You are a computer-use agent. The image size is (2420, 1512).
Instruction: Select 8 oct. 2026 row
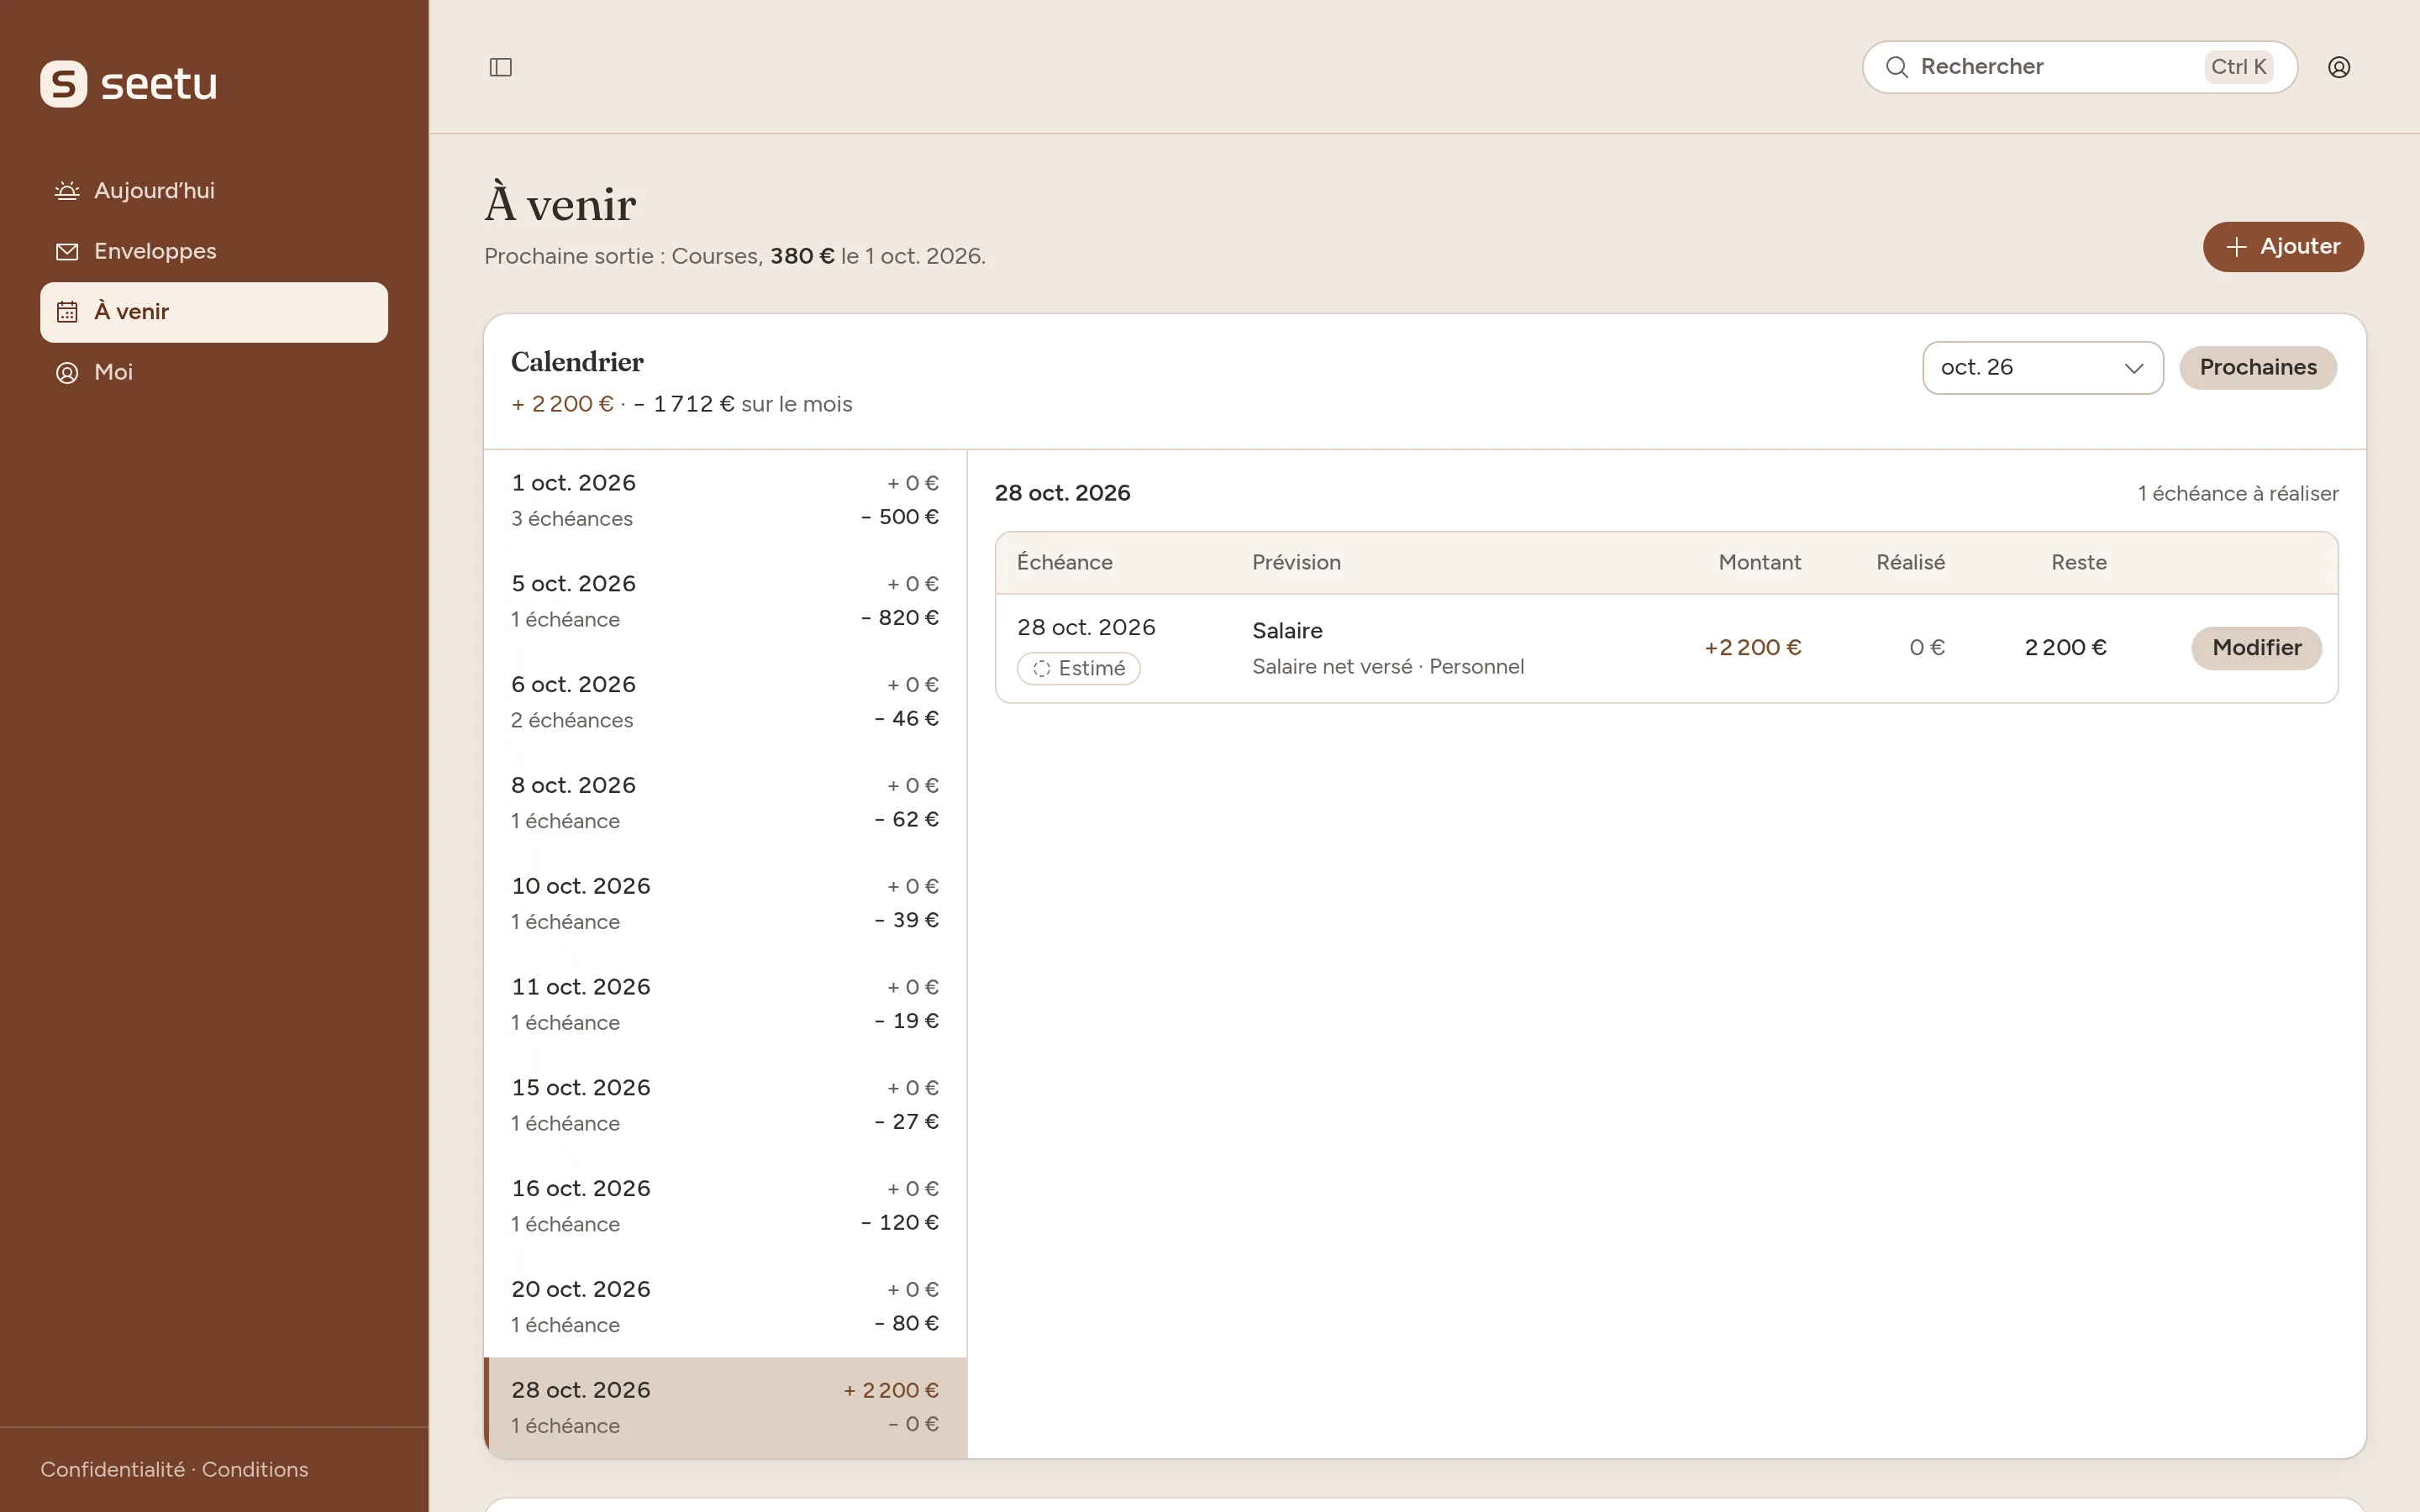pos(725,803)
